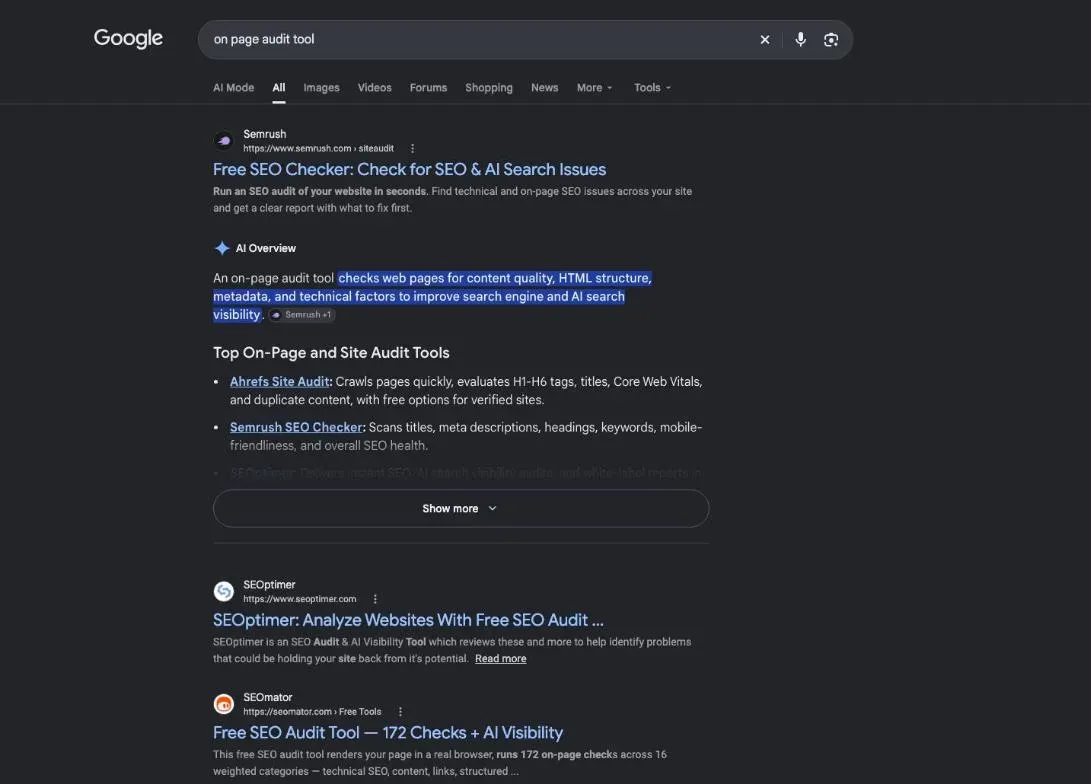This screenshot has width=1091, height=784.
Task: Click the Google logo
Action: click(x=128, y=38)
